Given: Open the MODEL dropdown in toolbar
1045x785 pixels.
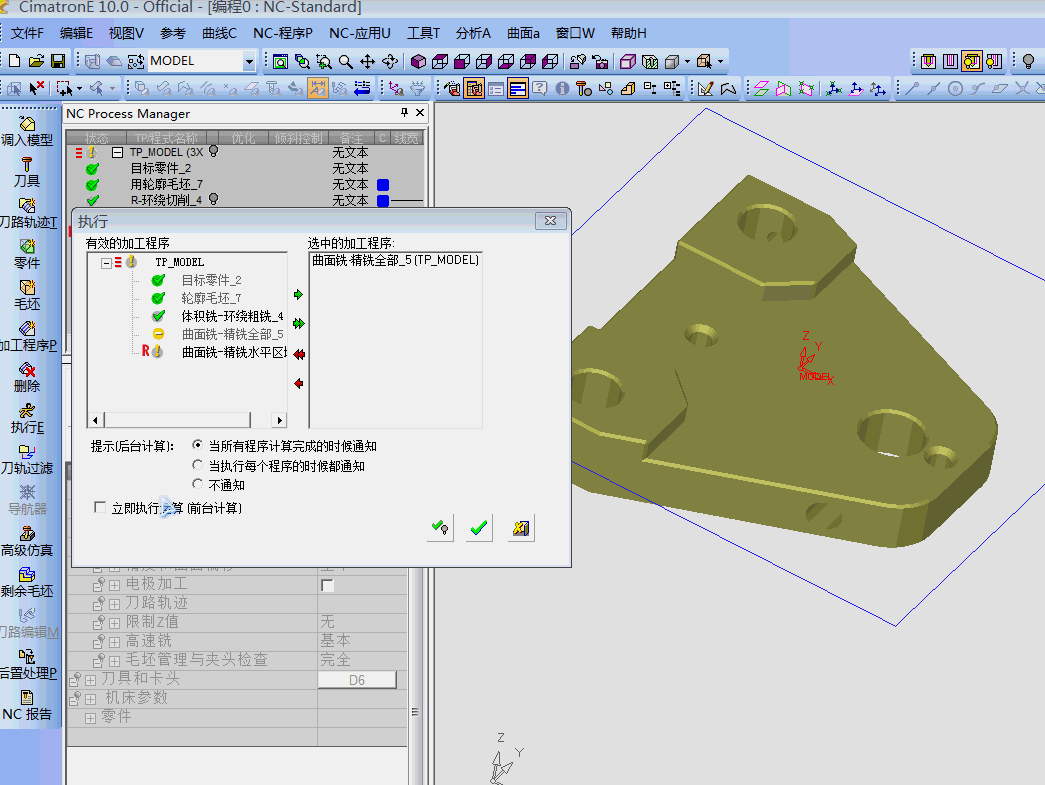Looking at the screenshot, I should pos(249,61).
